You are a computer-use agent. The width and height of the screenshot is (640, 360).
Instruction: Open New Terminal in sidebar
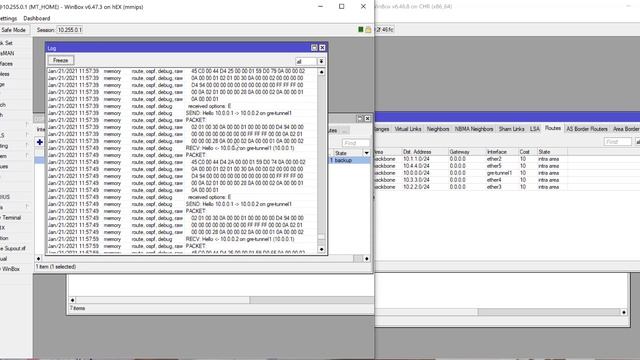pos(11,218)
